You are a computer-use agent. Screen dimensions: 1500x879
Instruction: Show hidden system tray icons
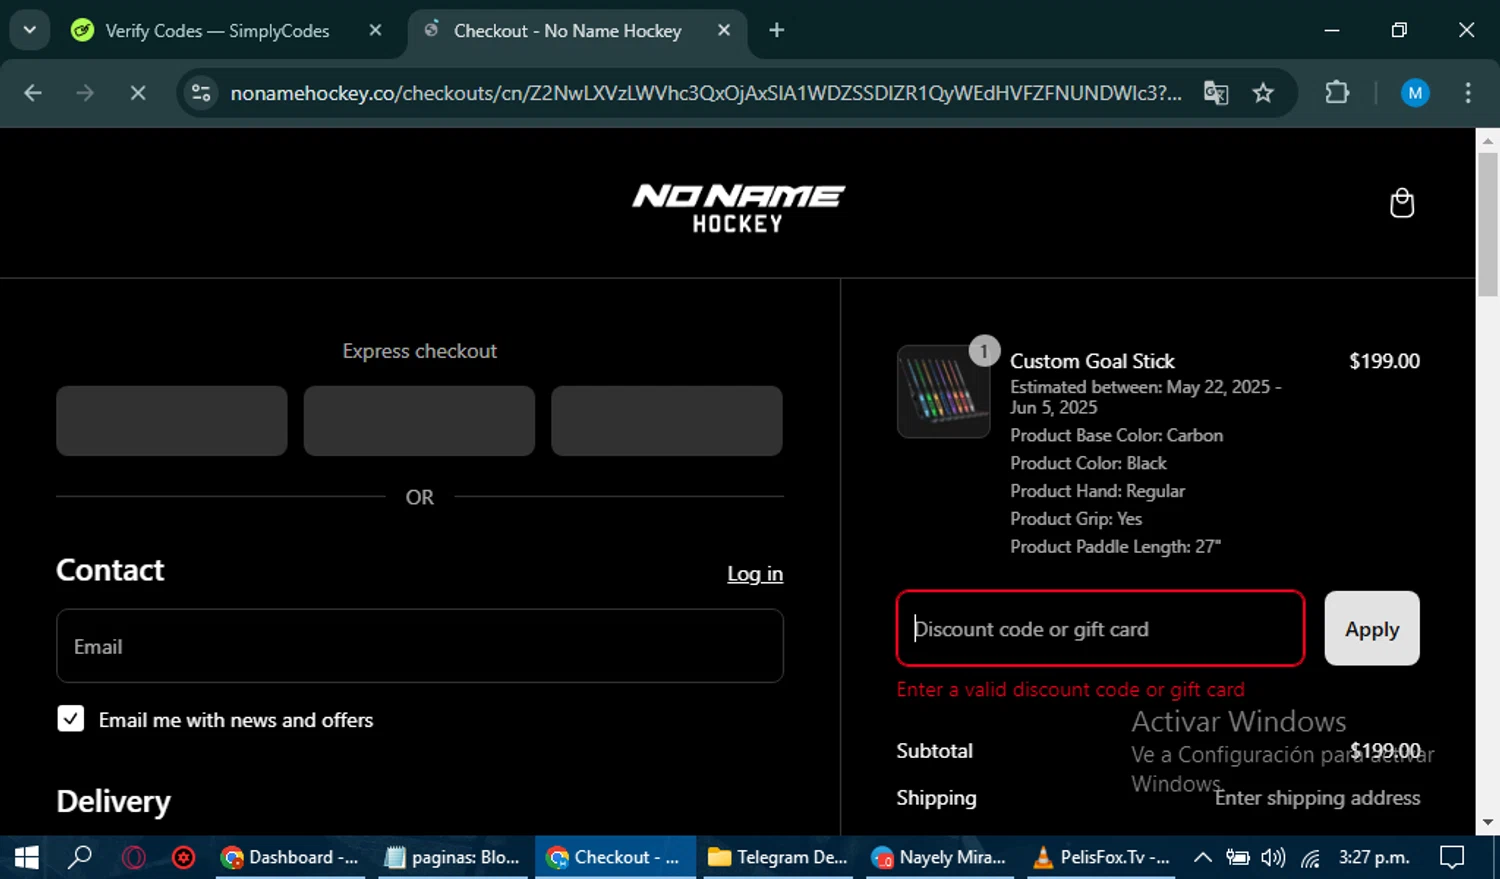1203,857
